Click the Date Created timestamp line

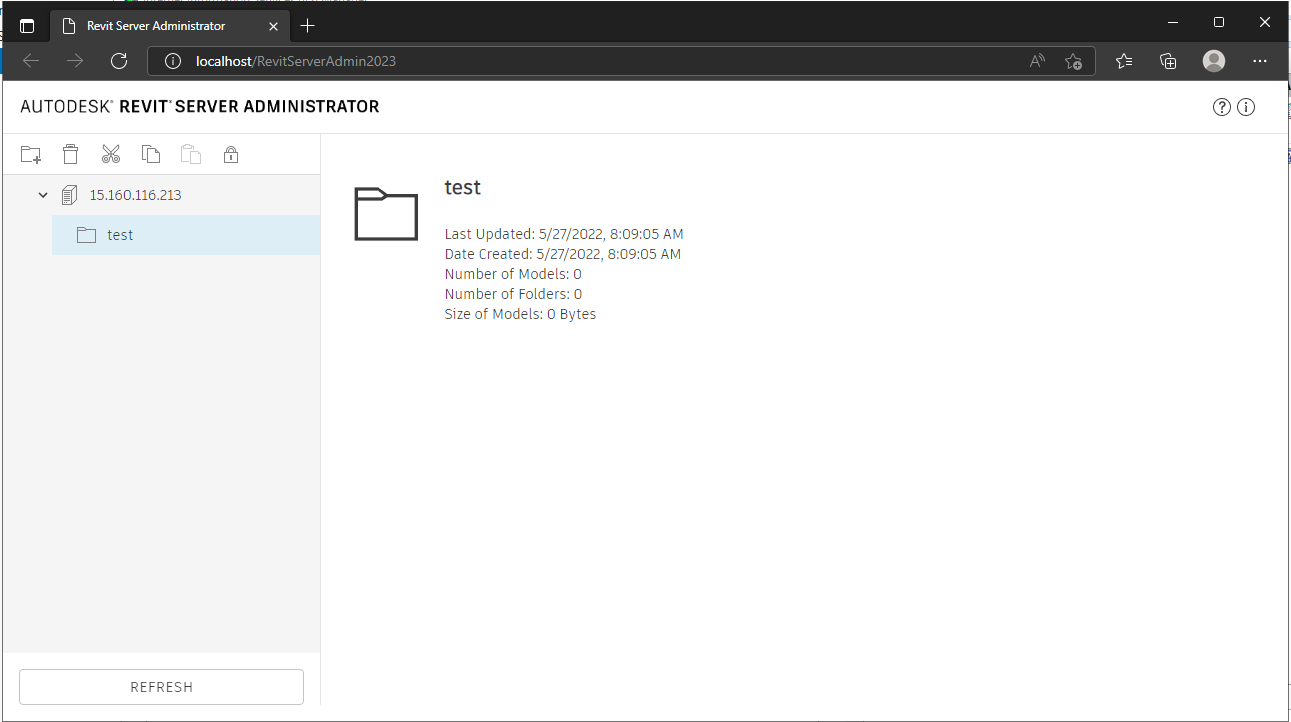pos(562,254)
